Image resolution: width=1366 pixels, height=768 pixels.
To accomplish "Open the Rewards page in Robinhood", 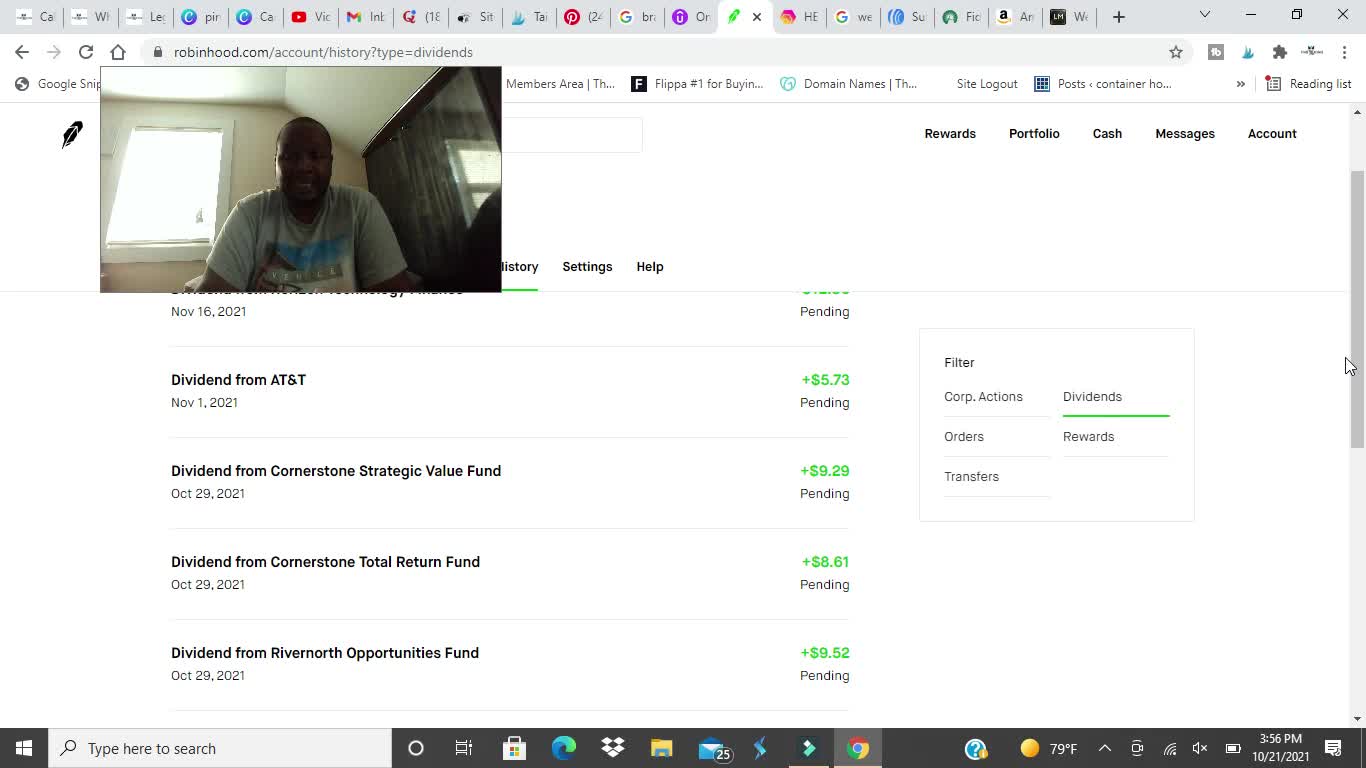I will click(950, 134).
